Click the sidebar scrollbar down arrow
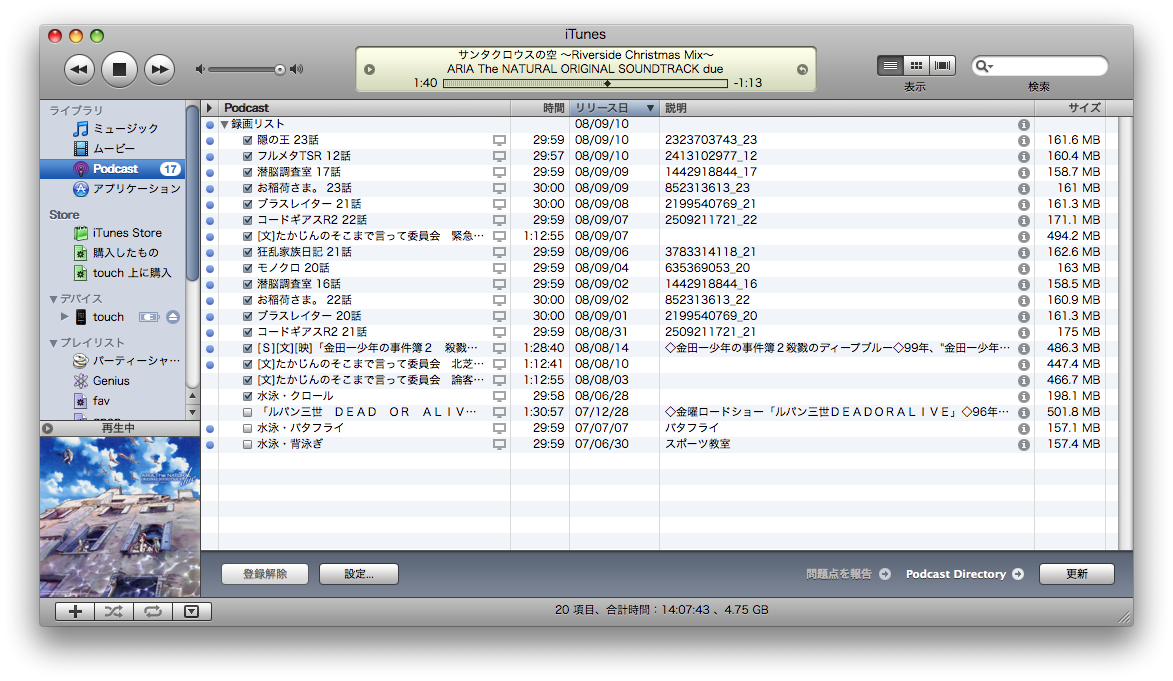The height and width of the screenshot is (681, 1173). (x=192, y=412)
